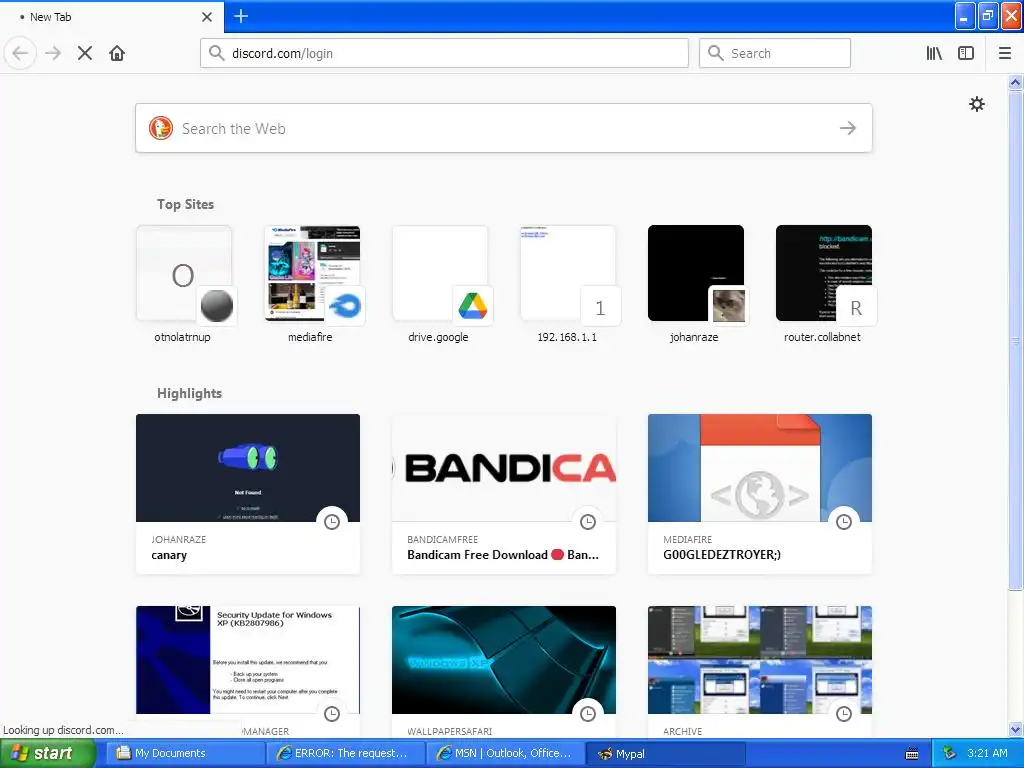Click the Back navigation arrow

20,53
